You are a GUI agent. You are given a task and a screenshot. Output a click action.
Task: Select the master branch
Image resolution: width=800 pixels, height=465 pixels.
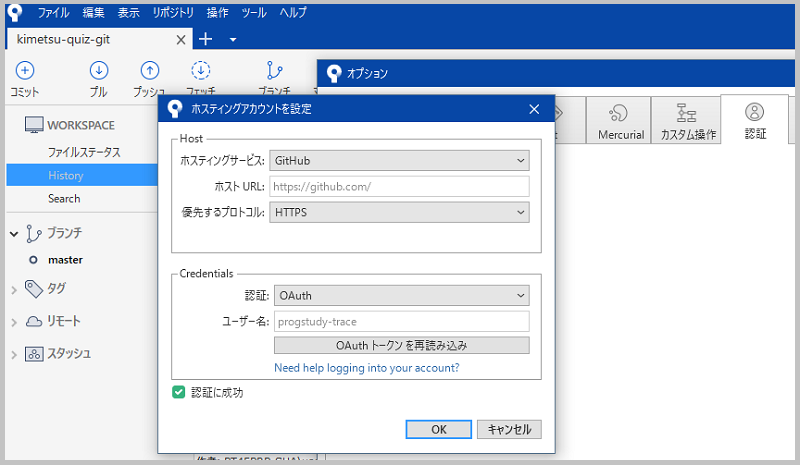65,260
